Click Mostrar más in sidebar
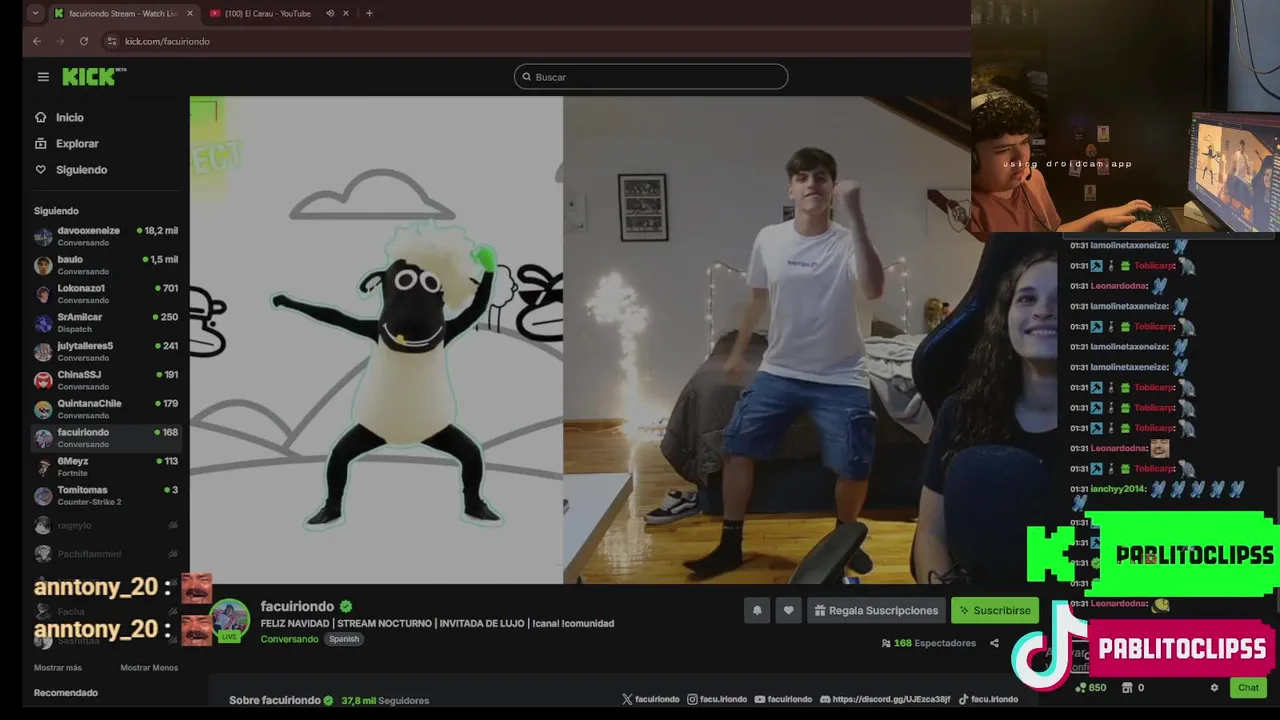1280x720 pixels. click(x=58, y=668)
